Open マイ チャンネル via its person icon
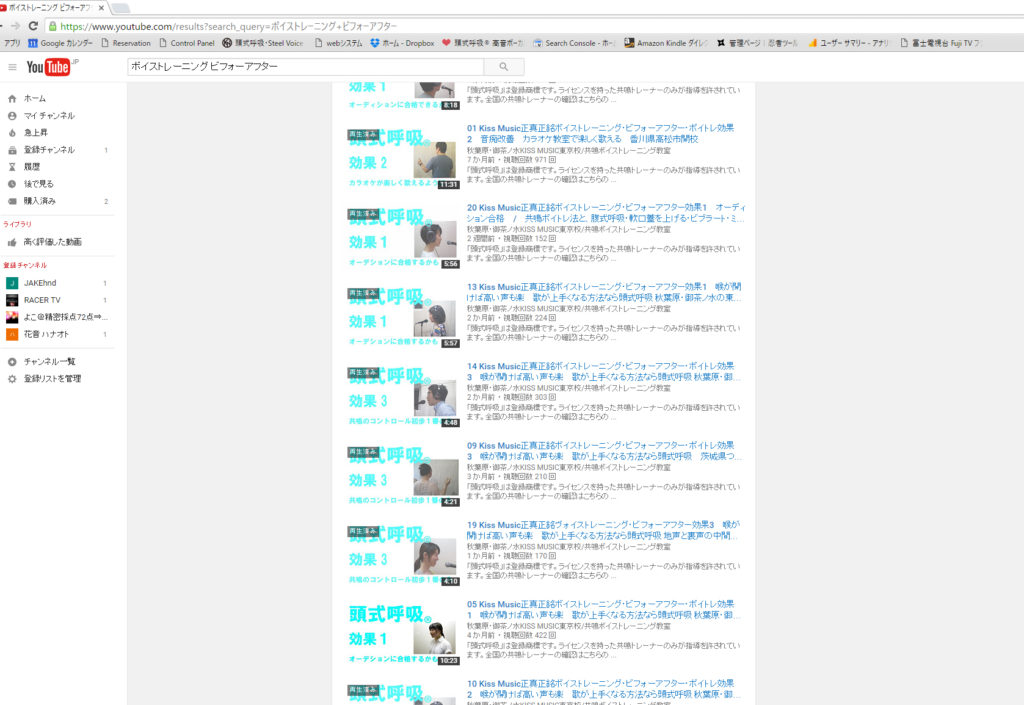 click(x=12, y=116)
